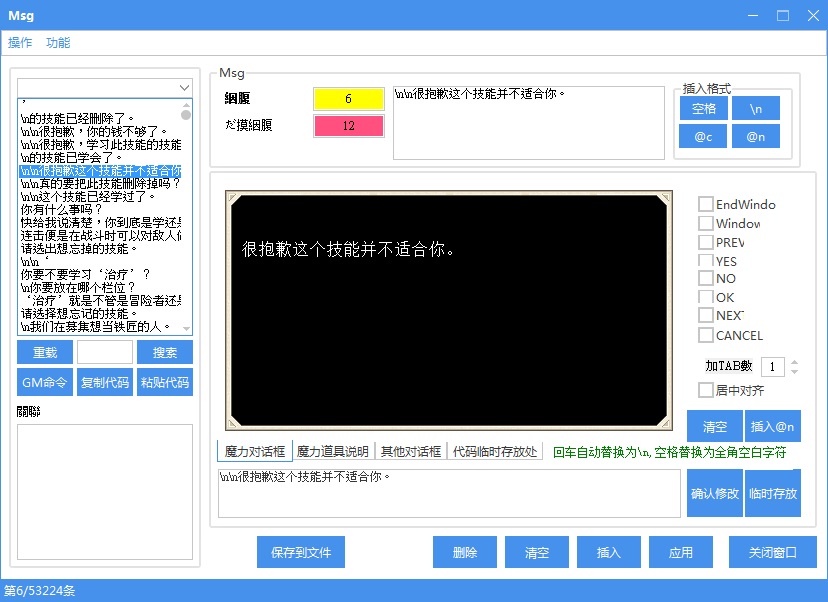
Task: Click the message list scrollbar thumb
Action: pos(186,115)
